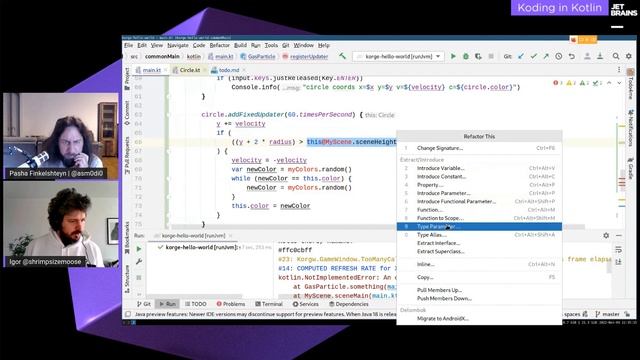Open Notifications side tab on right
640x360 pixels.
(x=631, y=128)
